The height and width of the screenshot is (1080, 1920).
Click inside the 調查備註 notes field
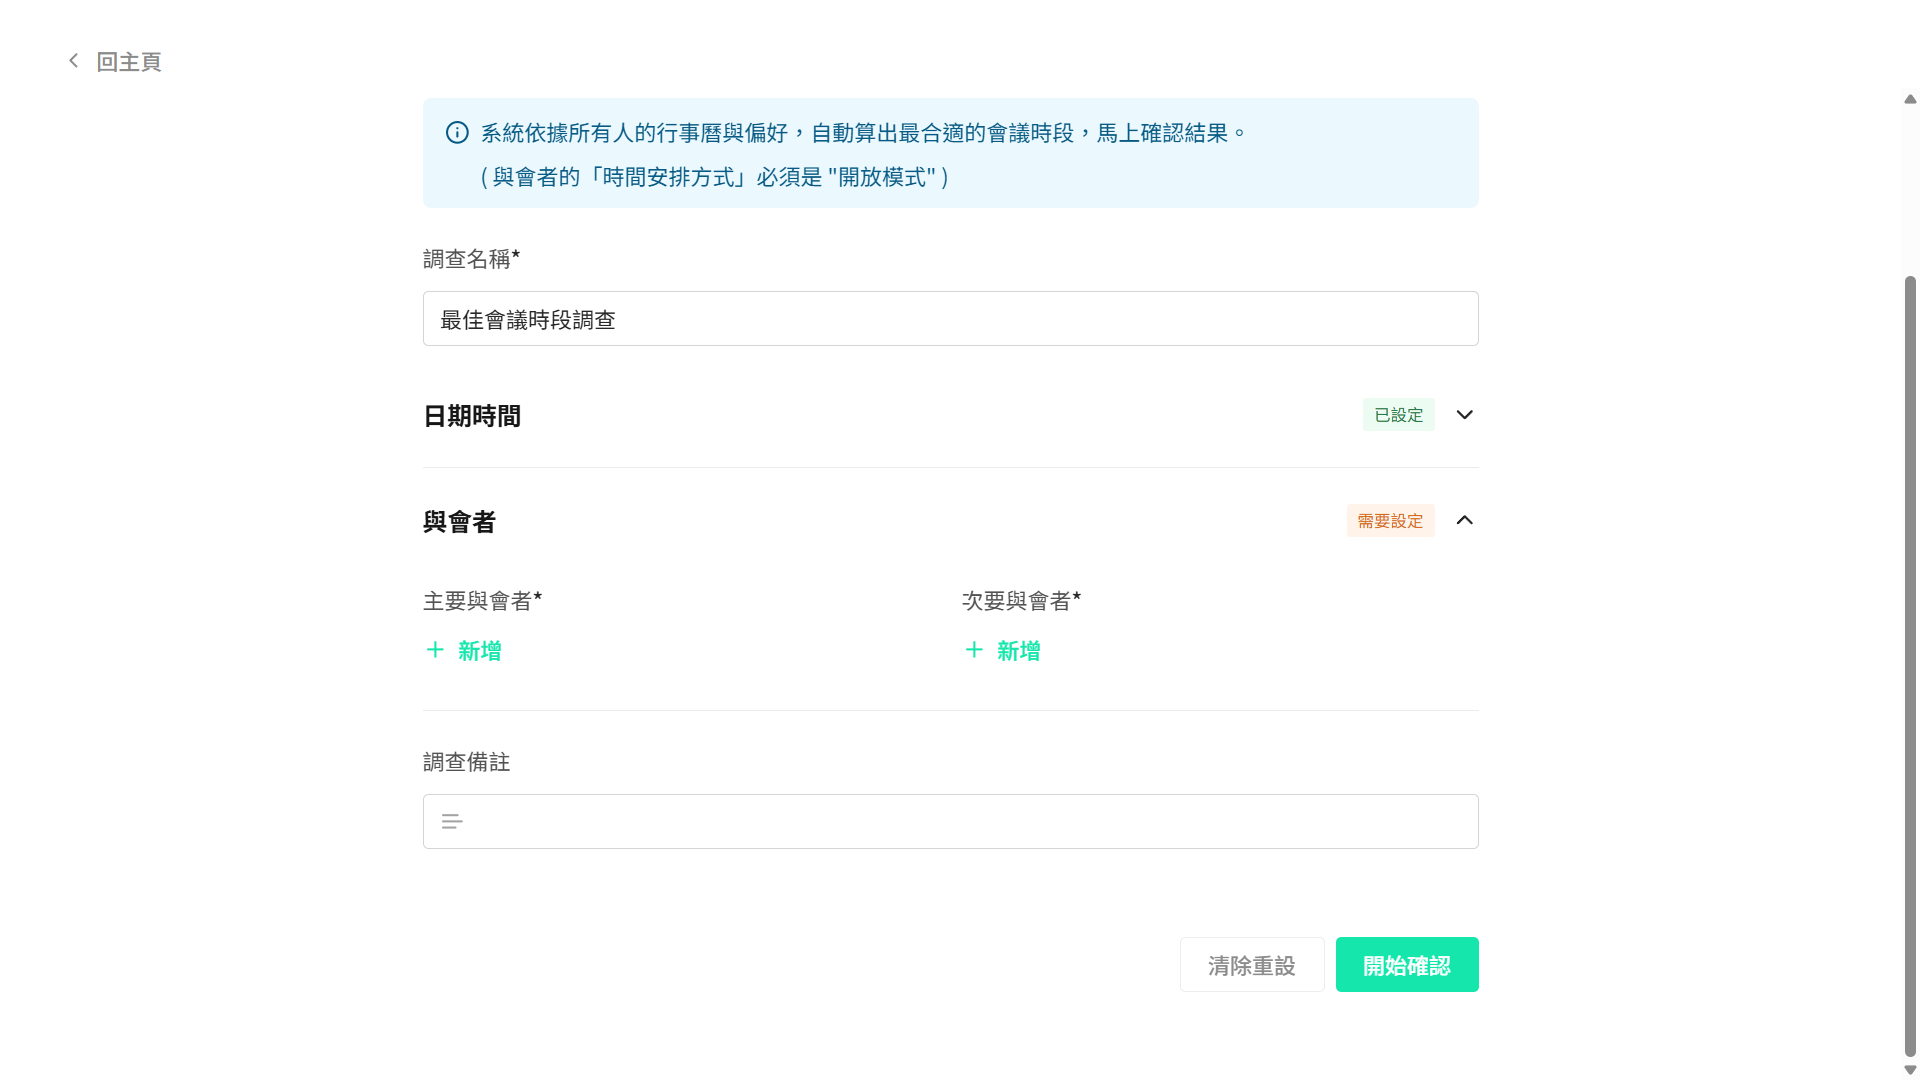(950, 821)
